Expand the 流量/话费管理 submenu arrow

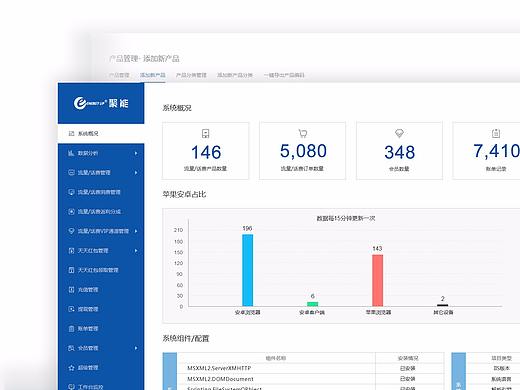click(x=136, y=172)
